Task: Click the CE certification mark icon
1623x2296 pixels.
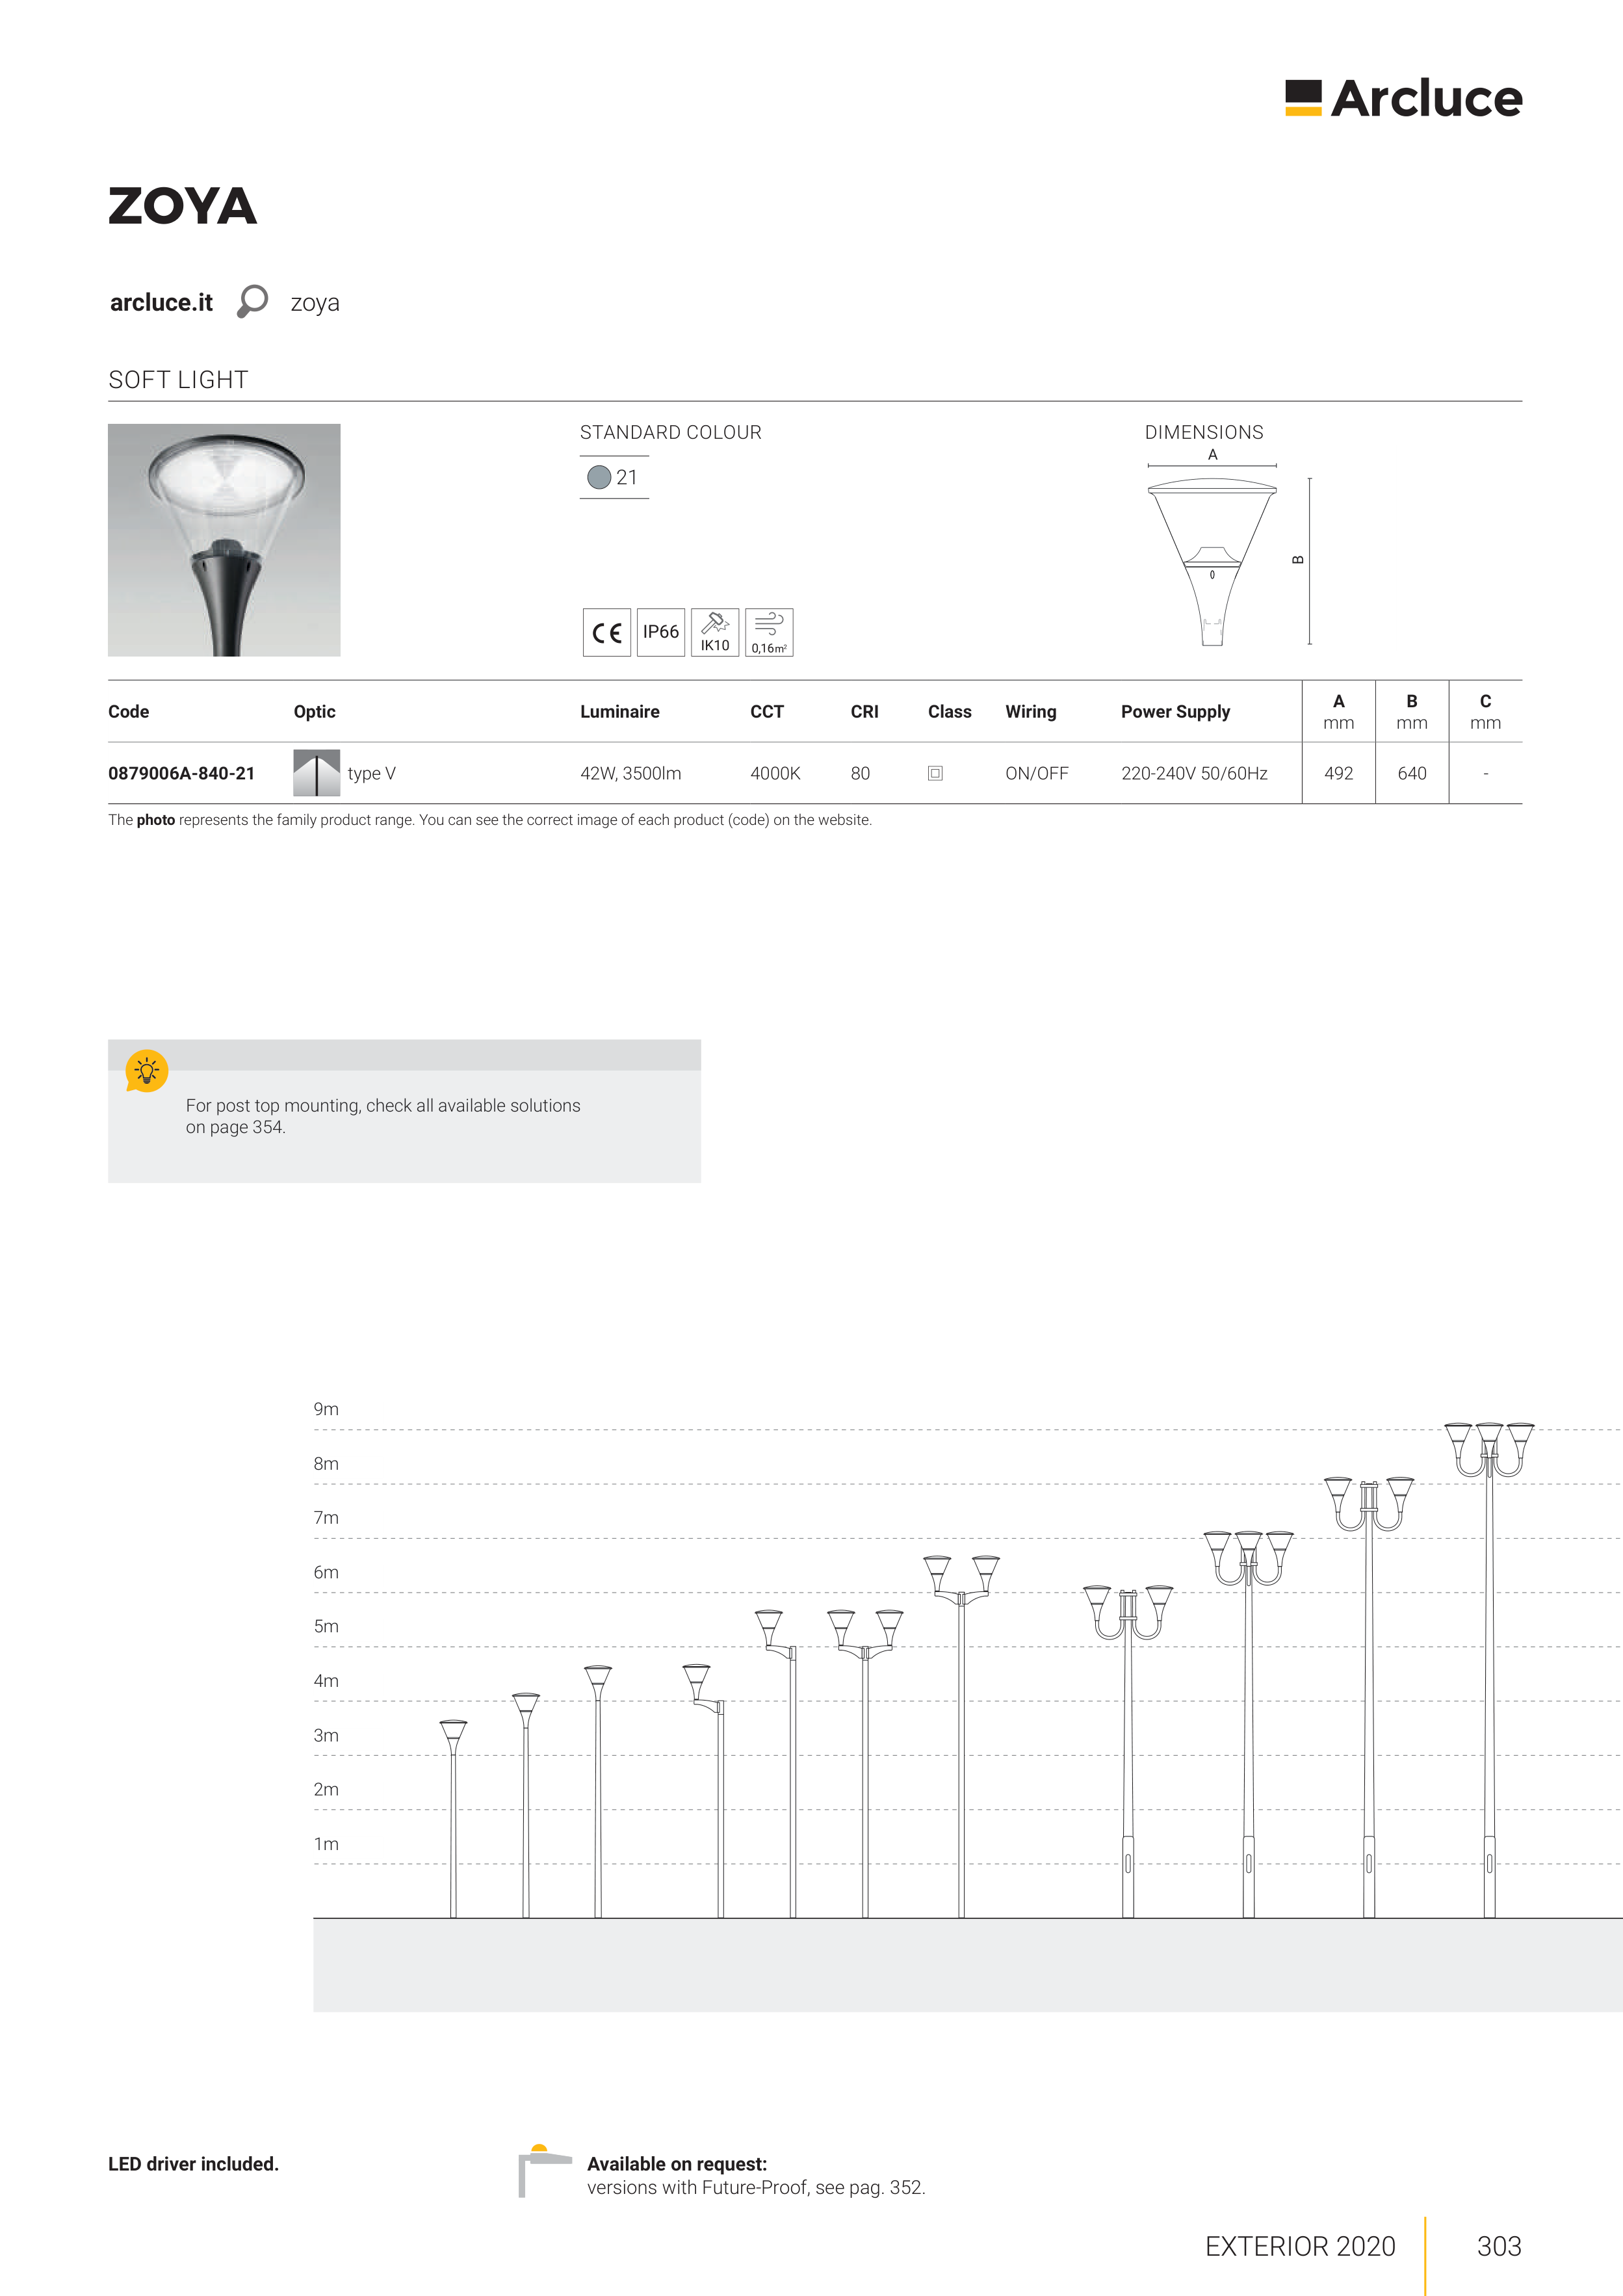Action: click(607, 632)
